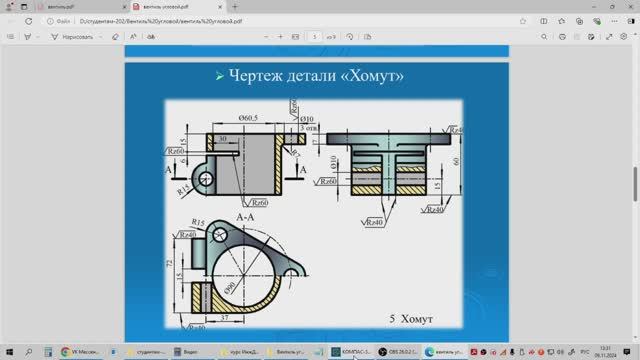
Task: View the file info icon in address bar
Action: (50, 21)
